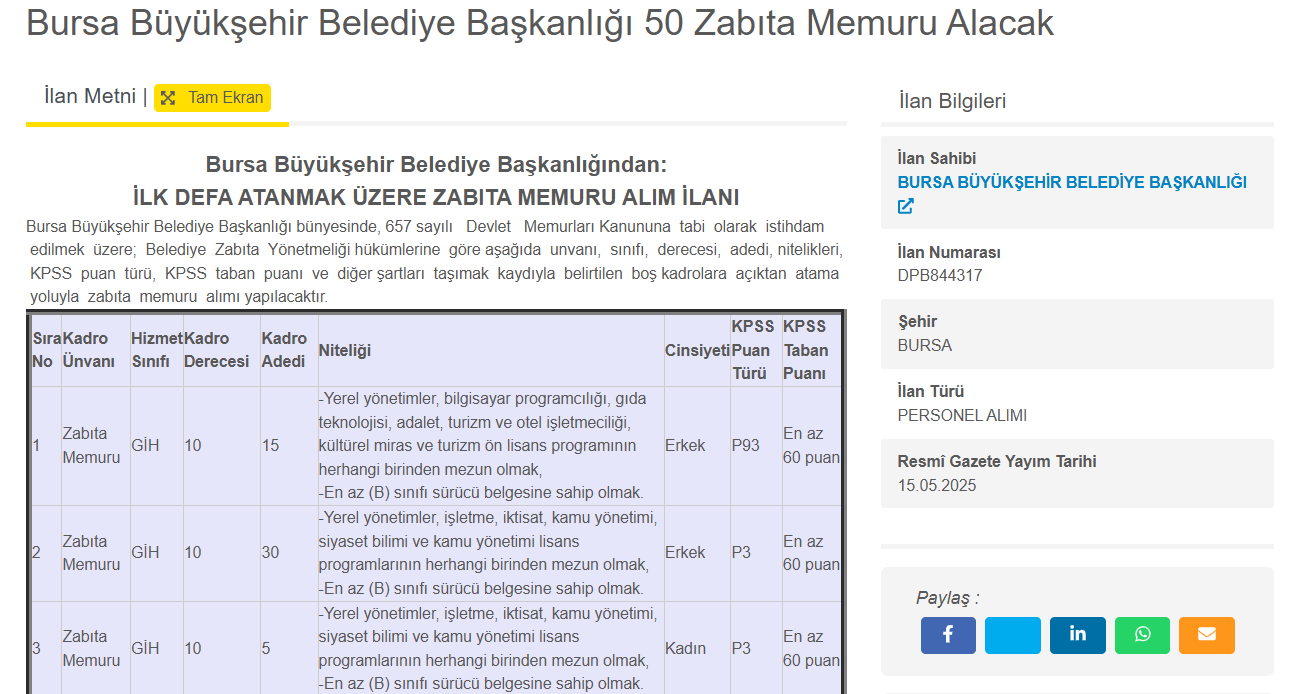The image size is (1291, 694).
Task: Click the En az 60 puan cell in row 1
Action: (x=811, y=446)
